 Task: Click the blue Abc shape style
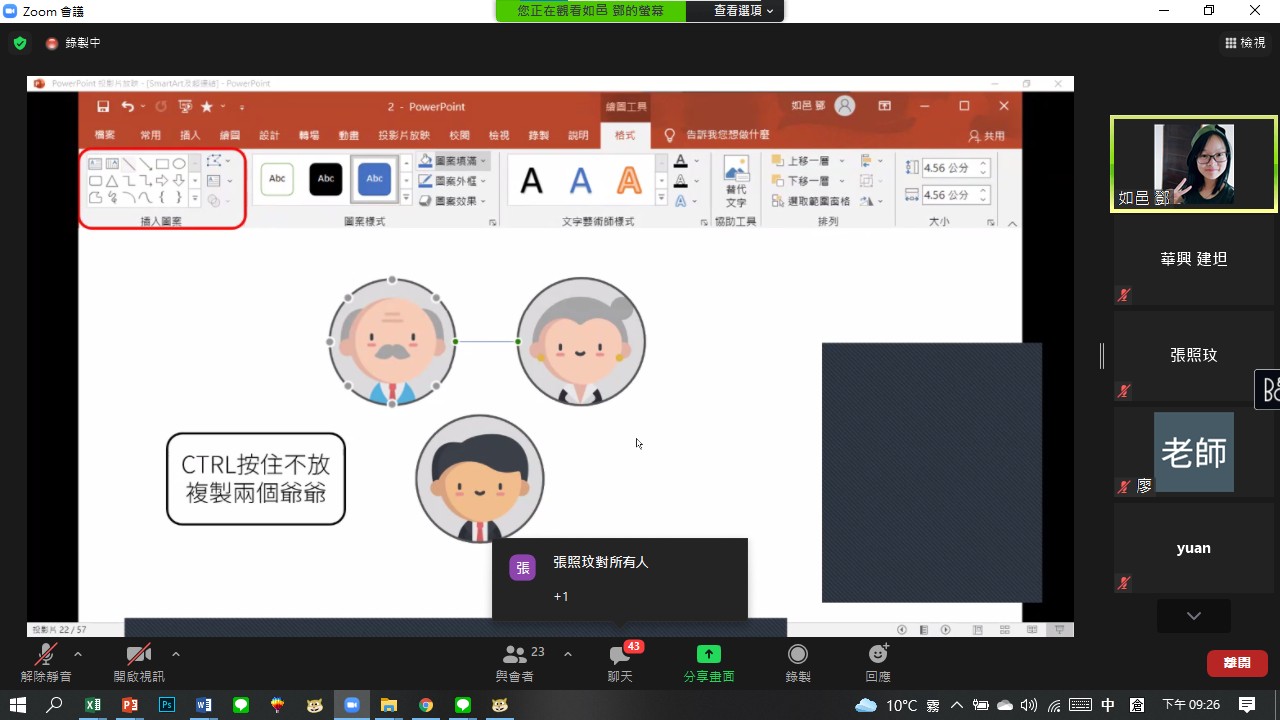(x=374, y=179)
